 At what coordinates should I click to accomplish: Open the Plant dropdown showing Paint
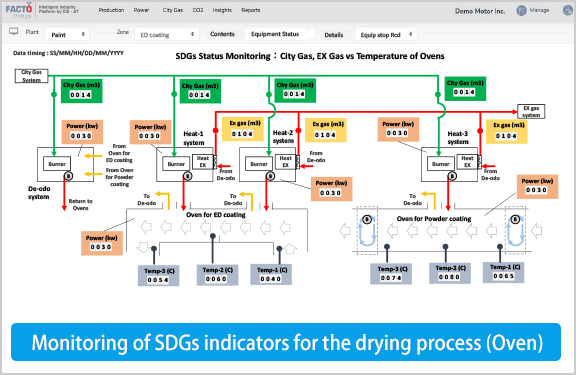pyautogui.click(x=67, y=35)
